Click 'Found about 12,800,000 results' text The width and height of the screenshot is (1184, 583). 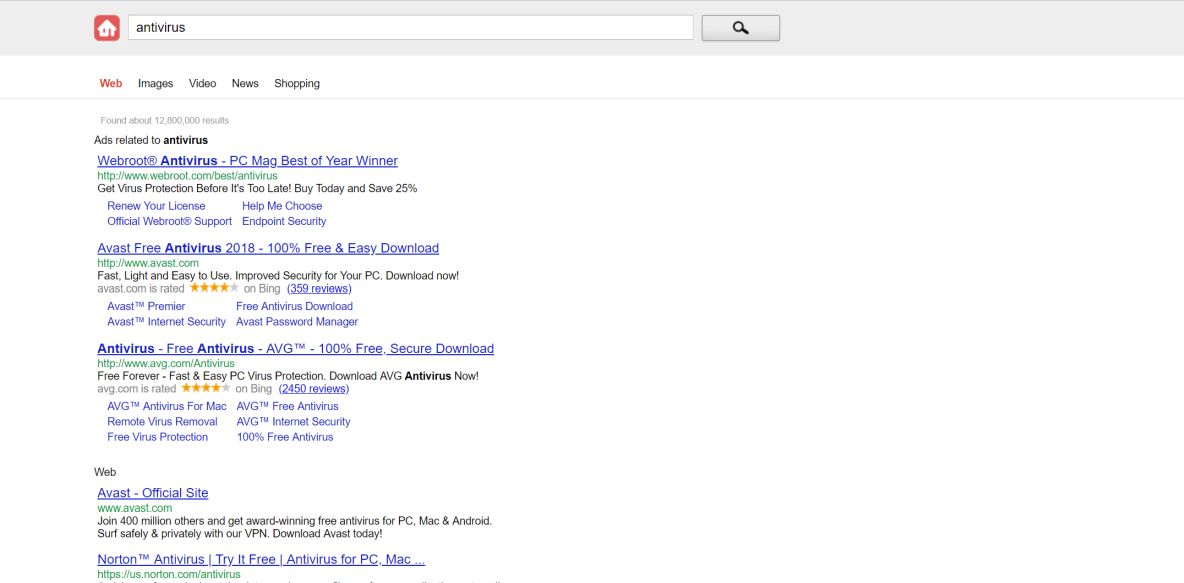(x=165, y=121)
